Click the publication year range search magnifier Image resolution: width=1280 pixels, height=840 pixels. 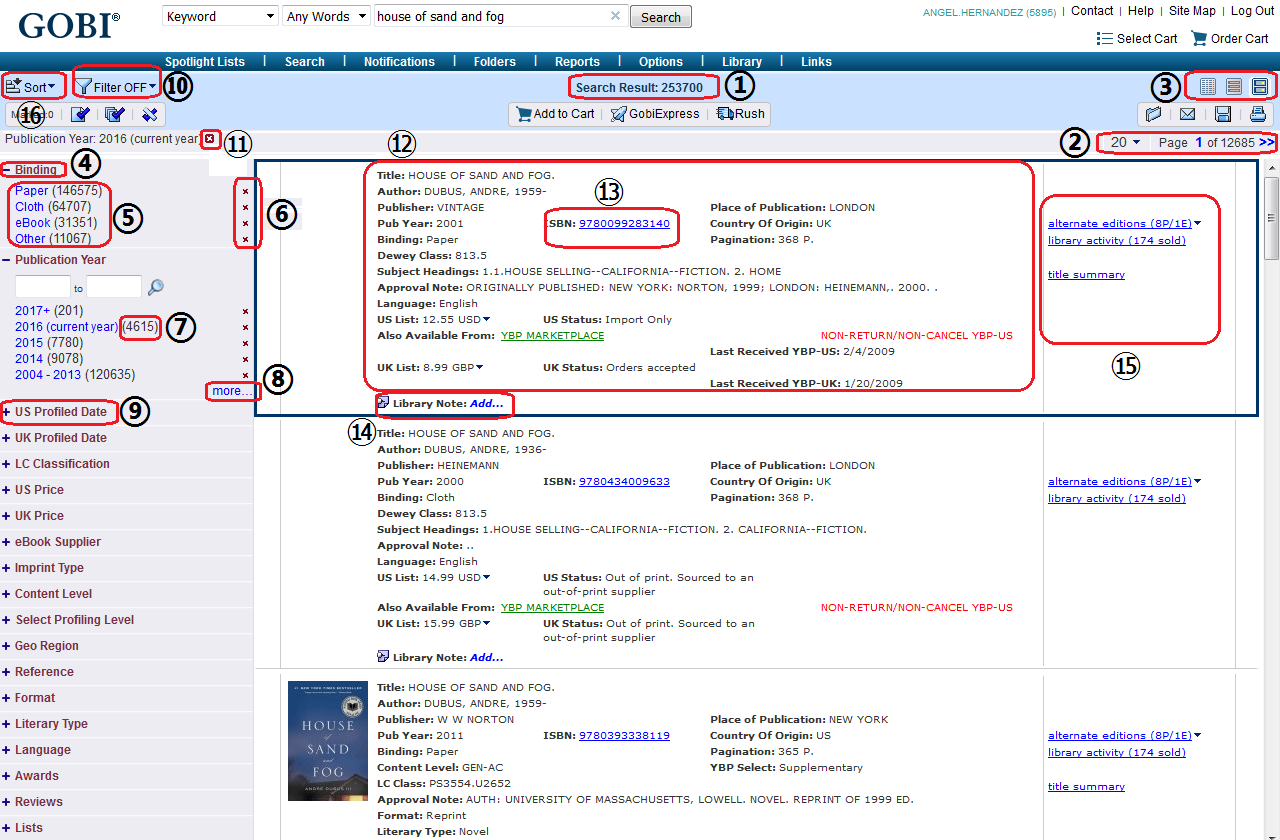click(x=156, y=287)
